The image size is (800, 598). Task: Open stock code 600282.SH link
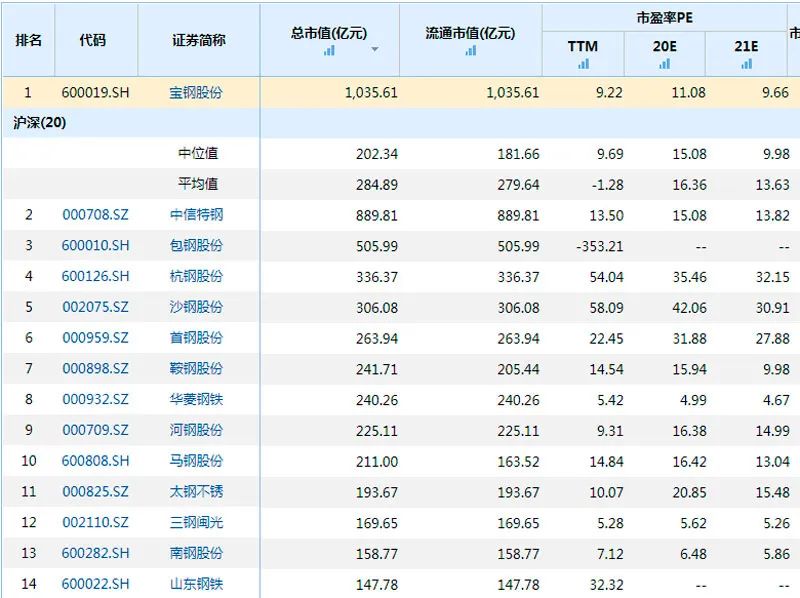pyautogui.click(x=95, y=553)
